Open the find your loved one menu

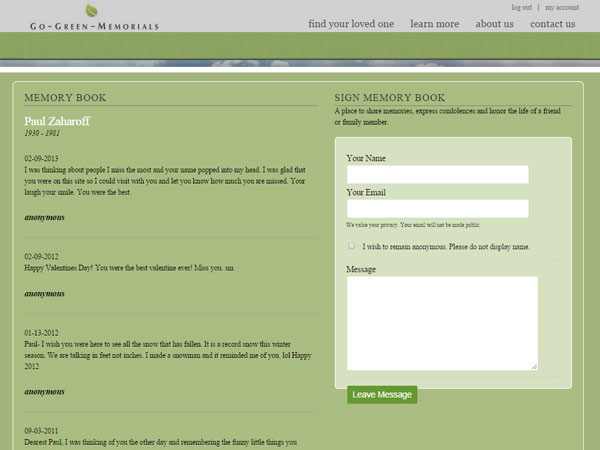point(351,24)
